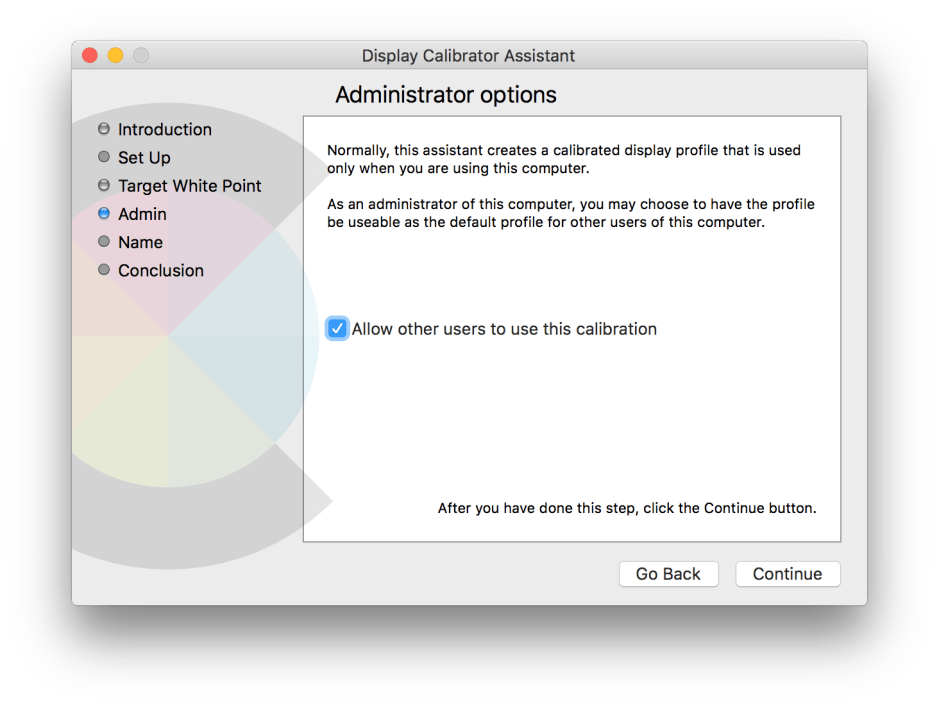This screenshot has height=708, width=939.
Task: Click the Display Calibrator Assistant title bar
Action: pos(468,56)
